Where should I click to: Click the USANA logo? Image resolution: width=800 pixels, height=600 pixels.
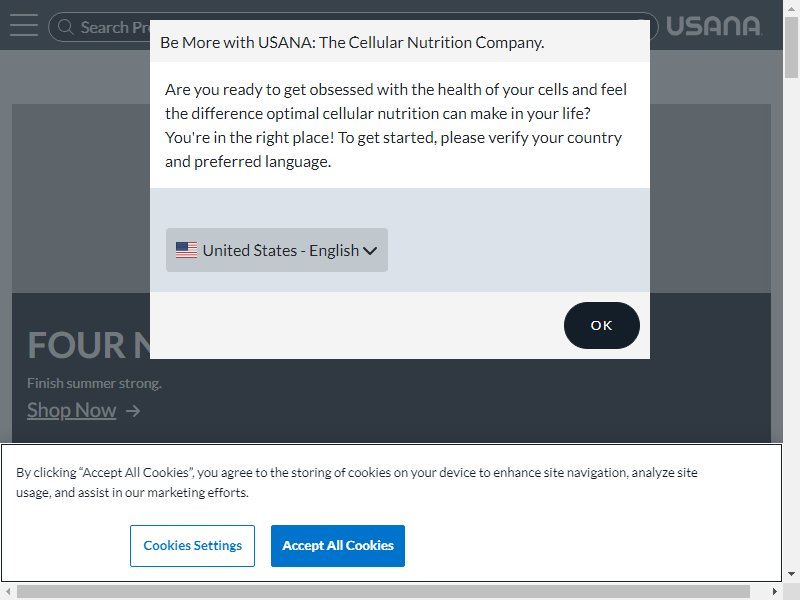coord(713,26)
